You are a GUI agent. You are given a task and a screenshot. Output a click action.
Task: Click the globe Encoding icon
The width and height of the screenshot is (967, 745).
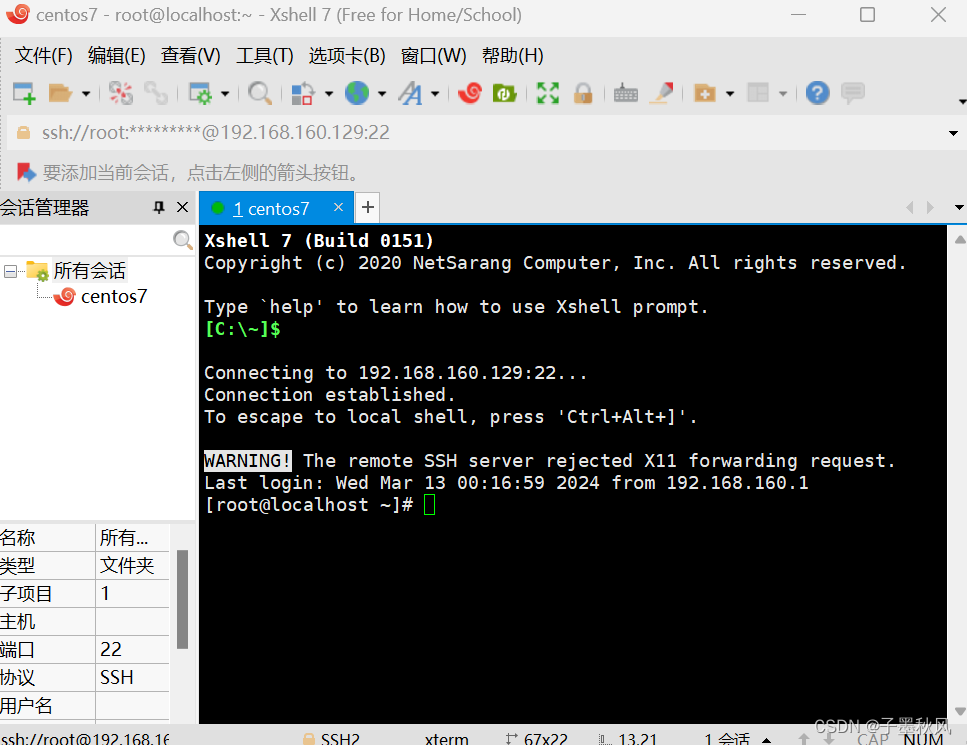356,94
